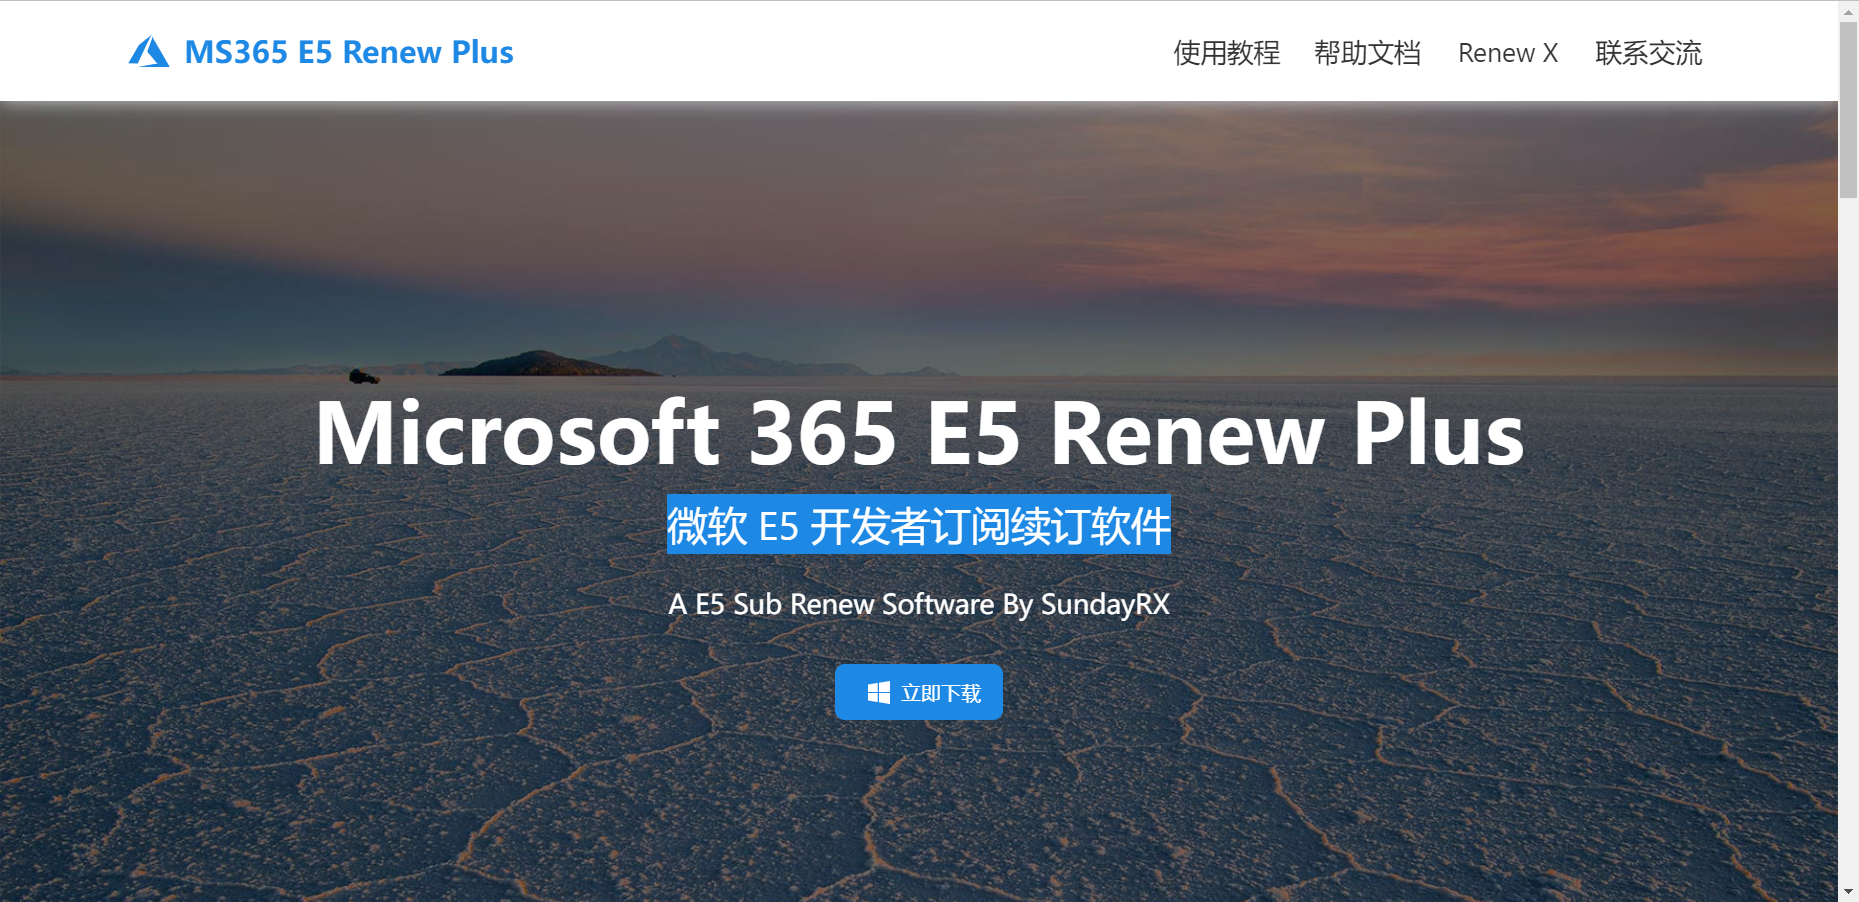Image resolution: width=1859 pixels, height=902 pixels.
Task: Click the blue triangular site logo icon
Action: (149, 52)
